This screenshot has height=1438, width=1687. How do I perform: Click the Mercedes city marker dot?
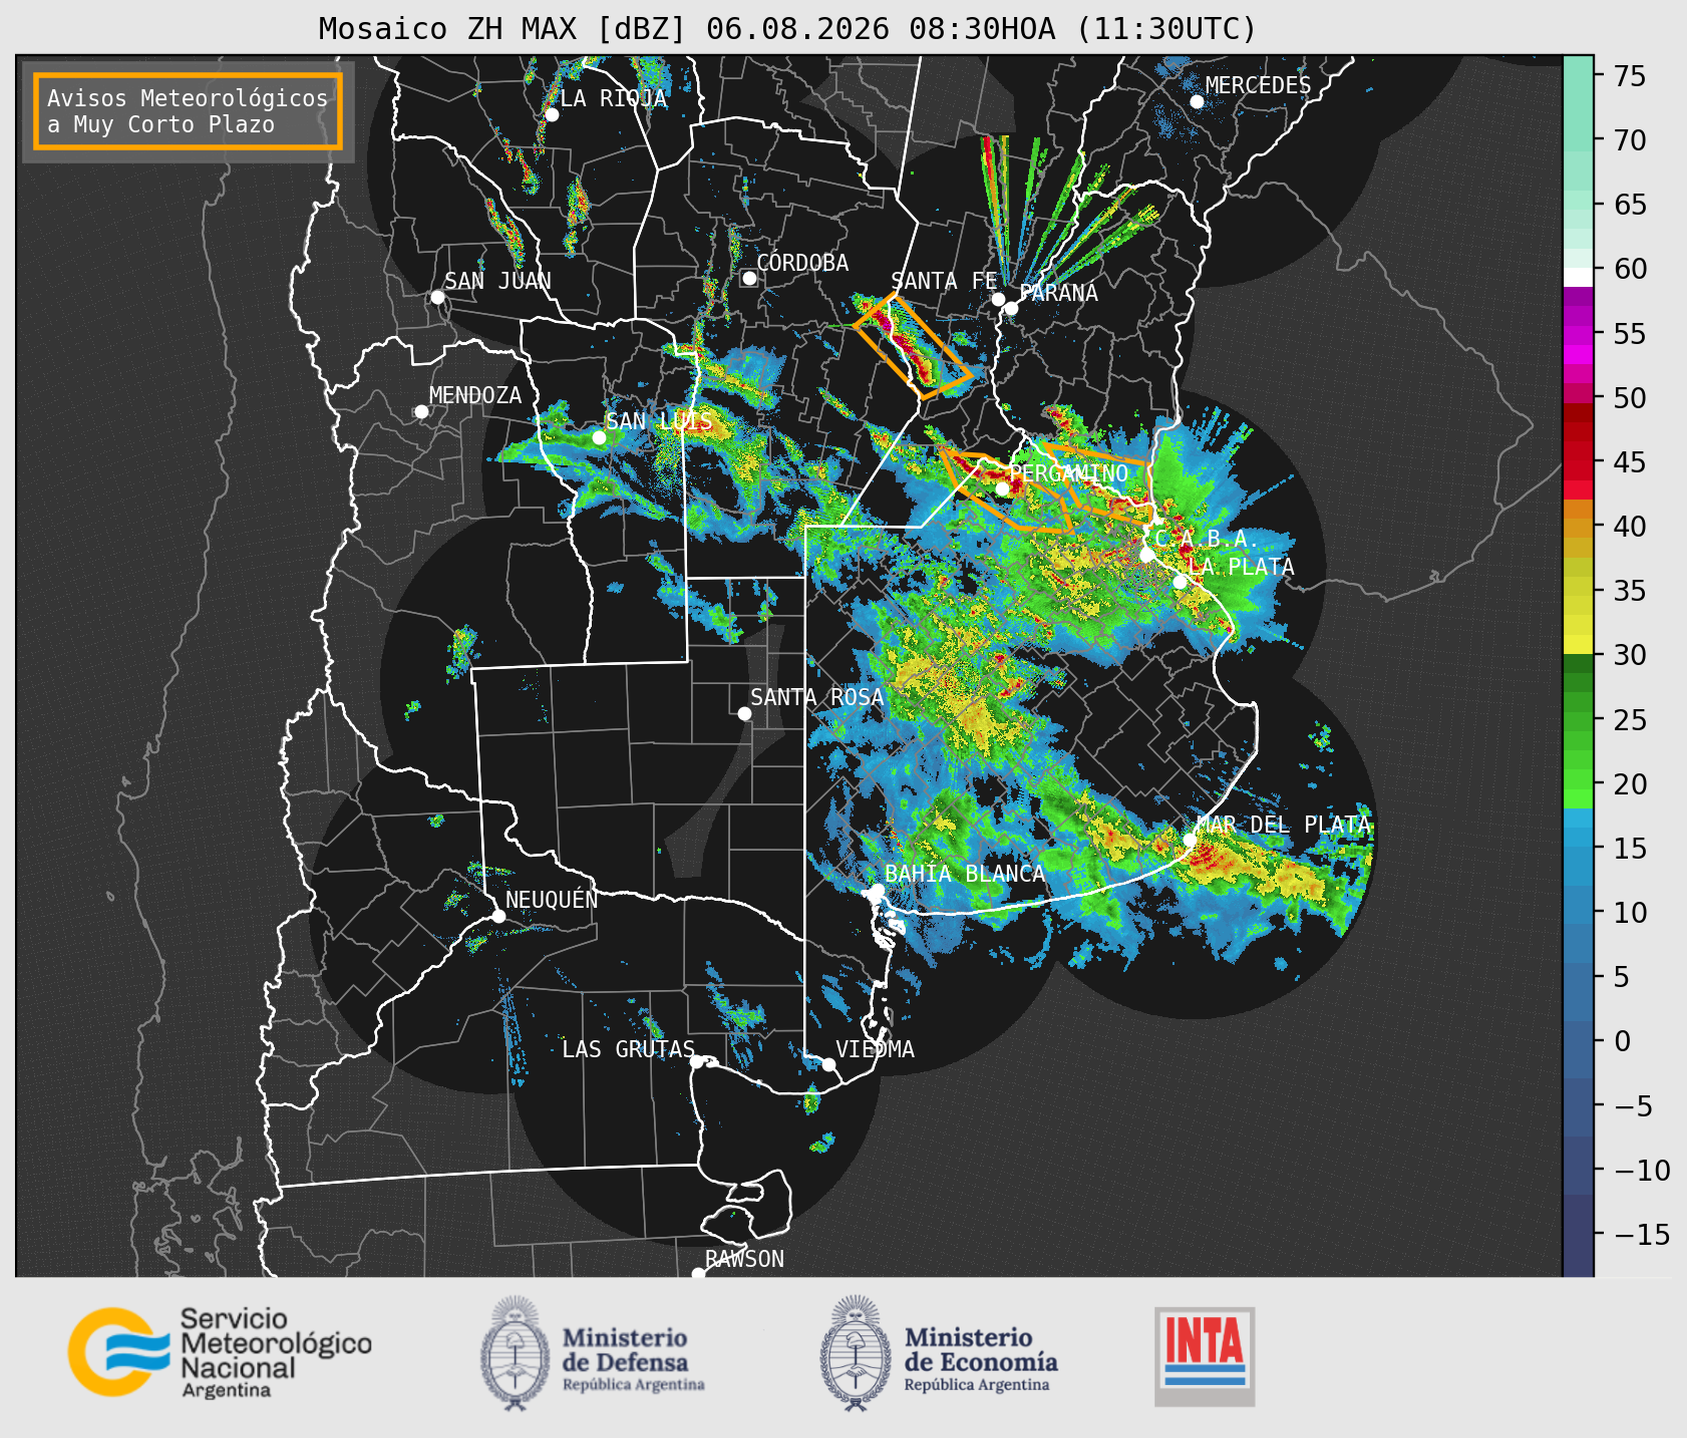1197,102
